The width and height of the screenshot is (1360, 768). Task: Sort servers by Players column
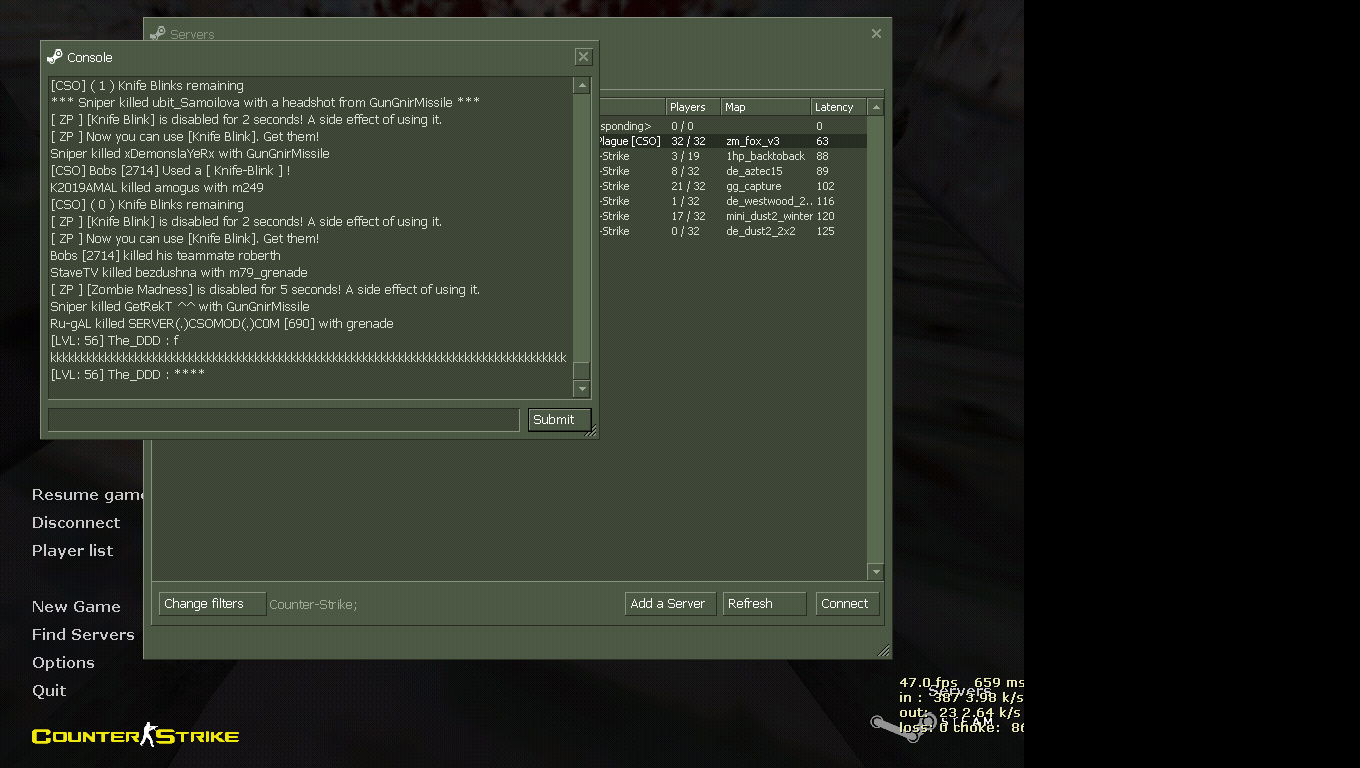click(692, 107)
